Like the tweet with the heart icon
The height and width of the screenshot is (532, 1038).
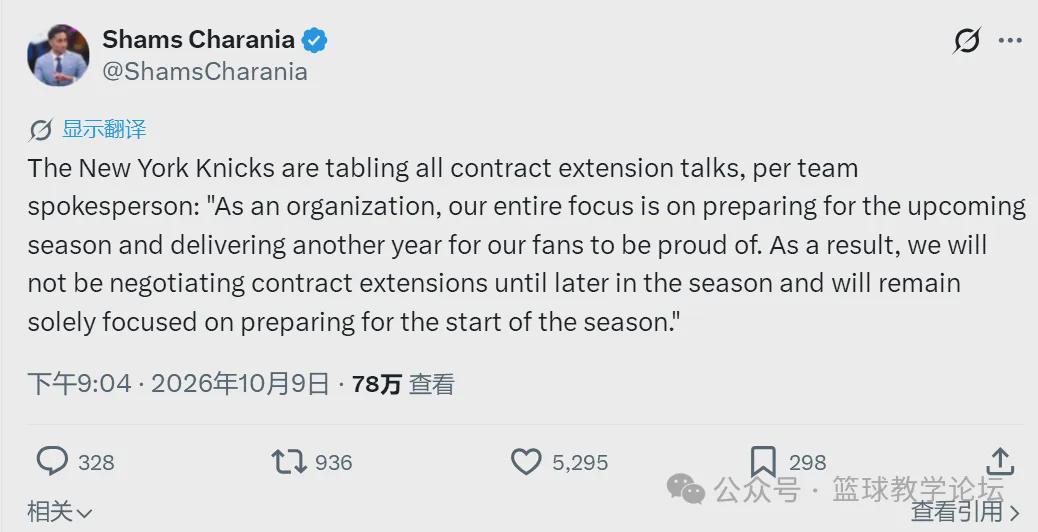click(526, 462)
